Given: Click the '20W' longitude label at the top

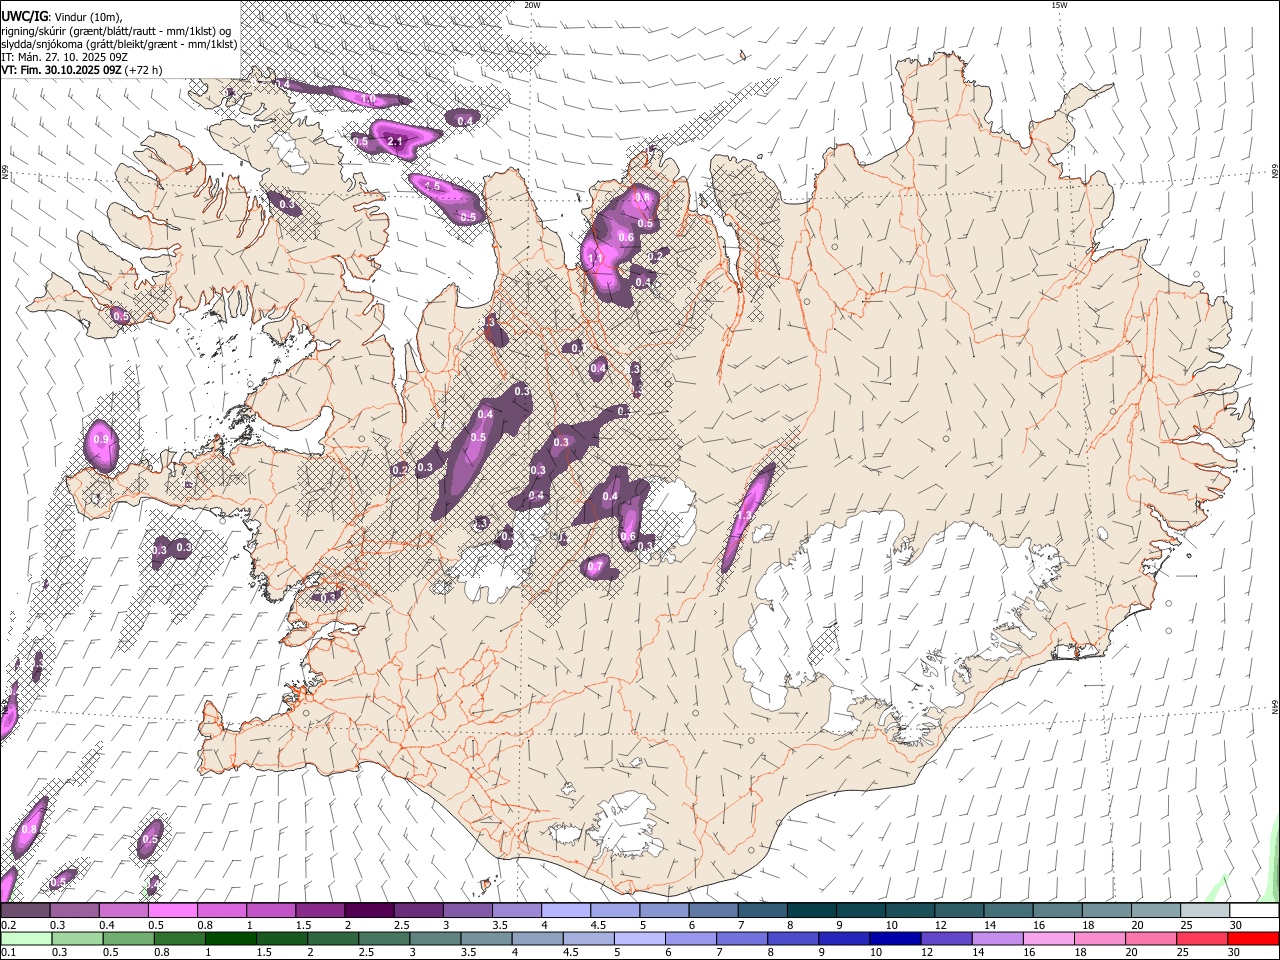Looking at the screenshot, I should (532, 5).
